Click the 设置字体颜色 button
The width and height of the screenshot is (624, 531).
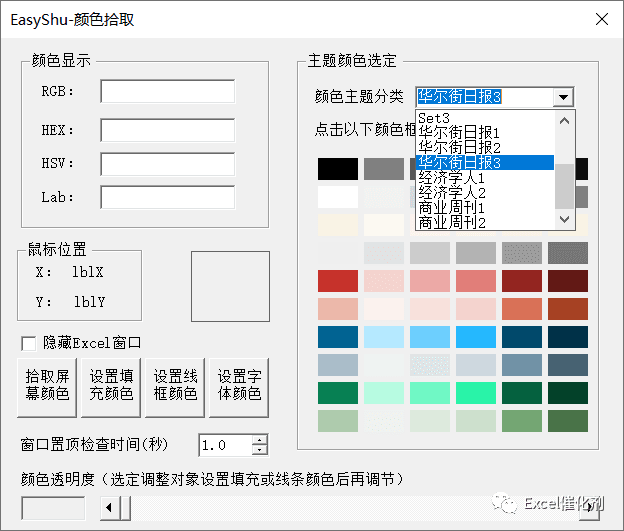tap(239, 387)
